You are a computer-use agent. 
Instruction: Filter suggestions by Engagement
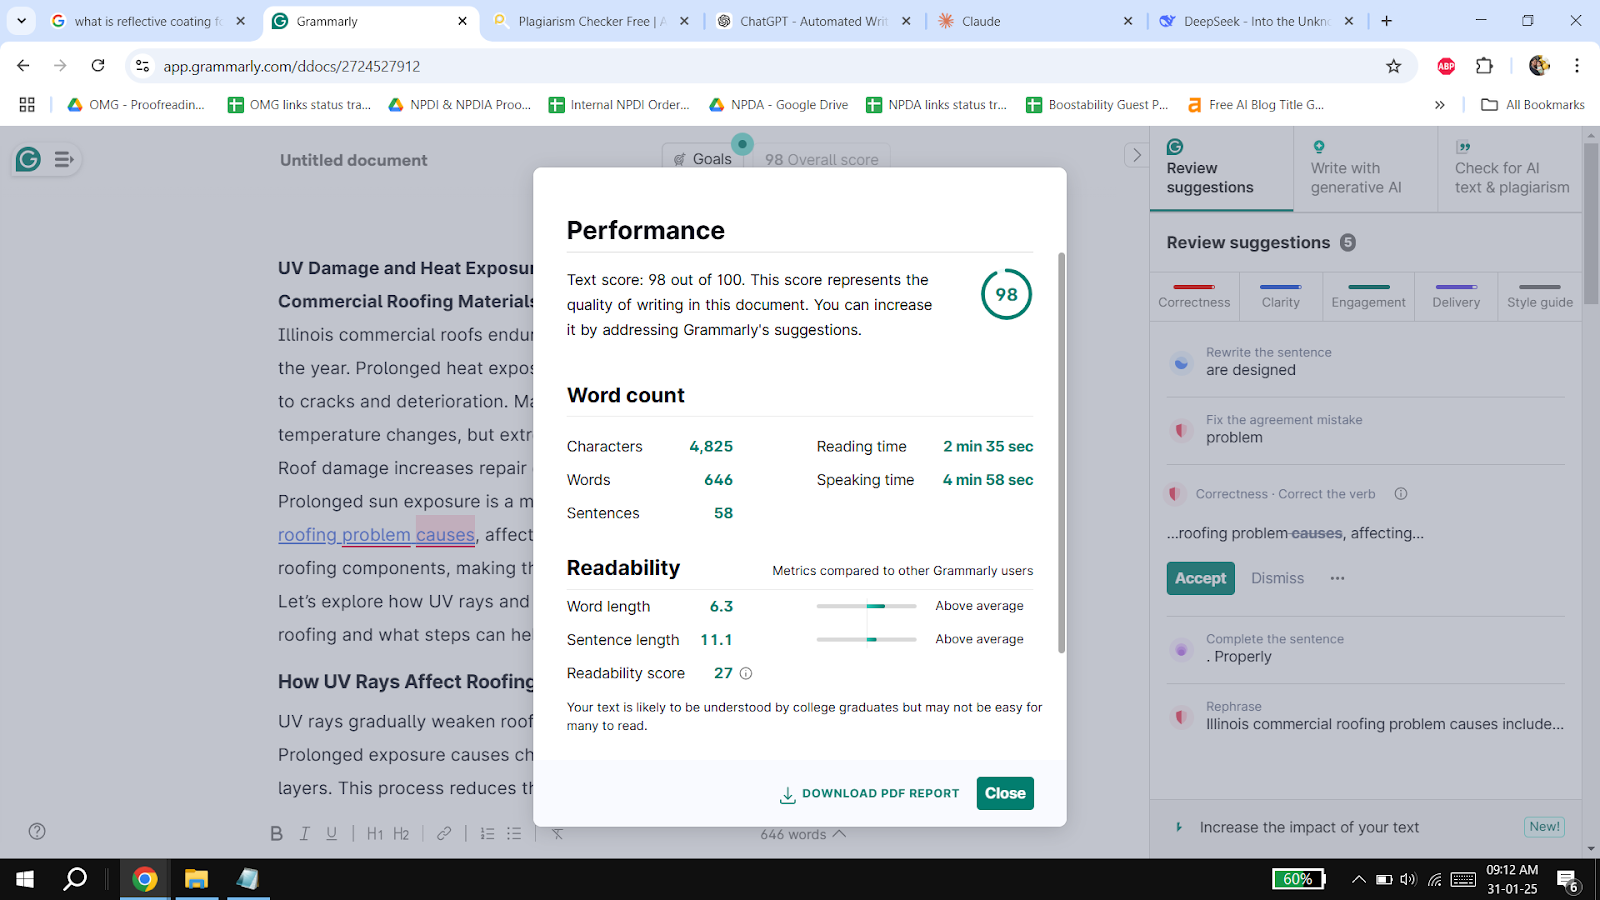point(1368,297)
